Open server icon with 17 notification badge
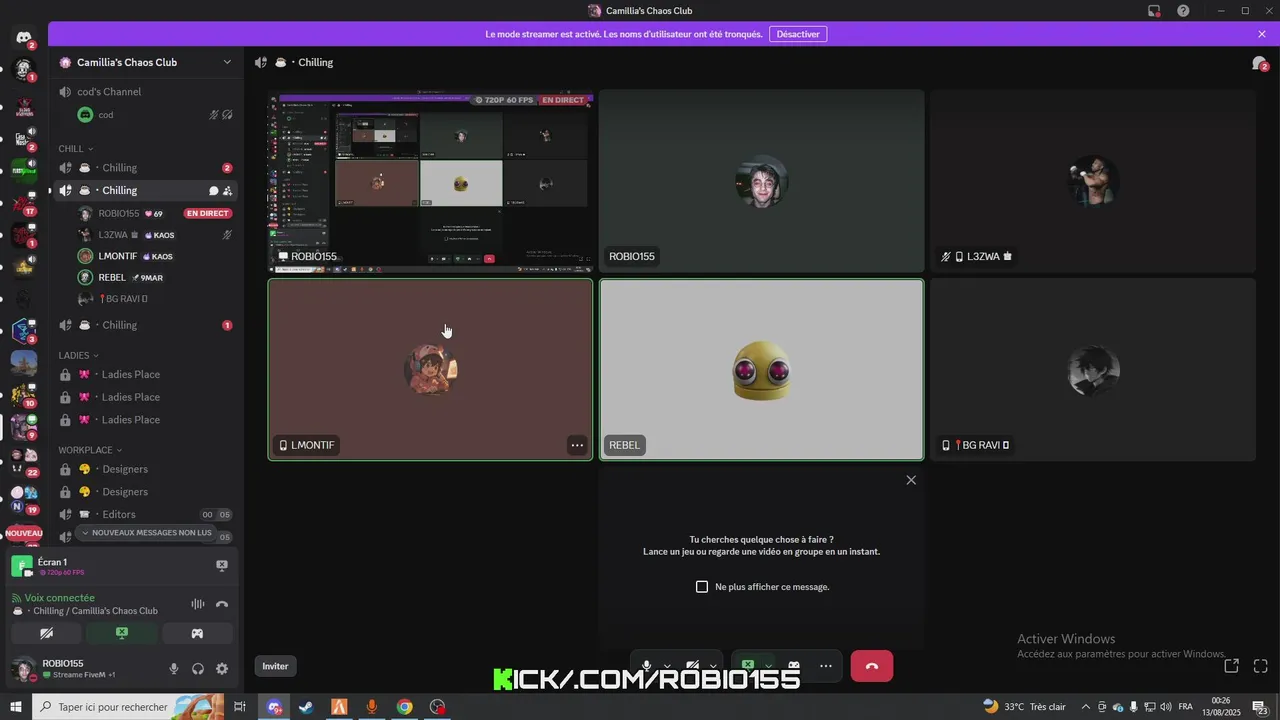Screen dimensions: 1280x720 click(24, 205)
